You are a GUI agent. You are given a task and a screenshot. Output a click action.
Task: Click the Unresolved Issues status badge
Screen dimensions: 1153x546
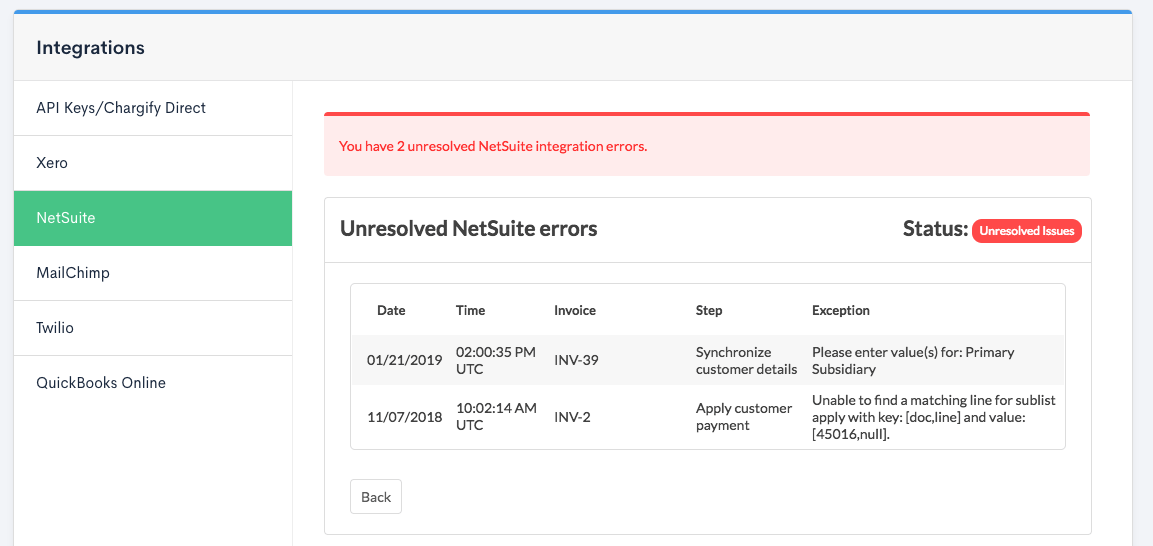pyautogui.click(x=1027, y=231)
